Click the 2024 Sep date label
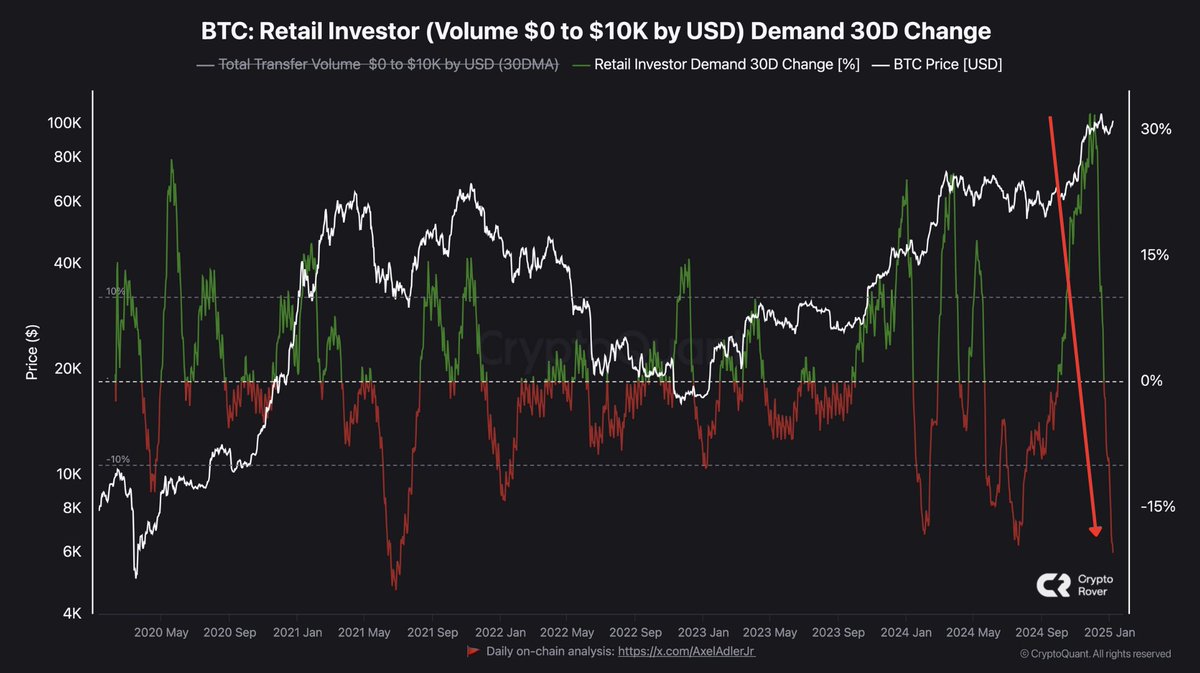This screenshot has height=673, width=1200. click(x=1042, y=633)
